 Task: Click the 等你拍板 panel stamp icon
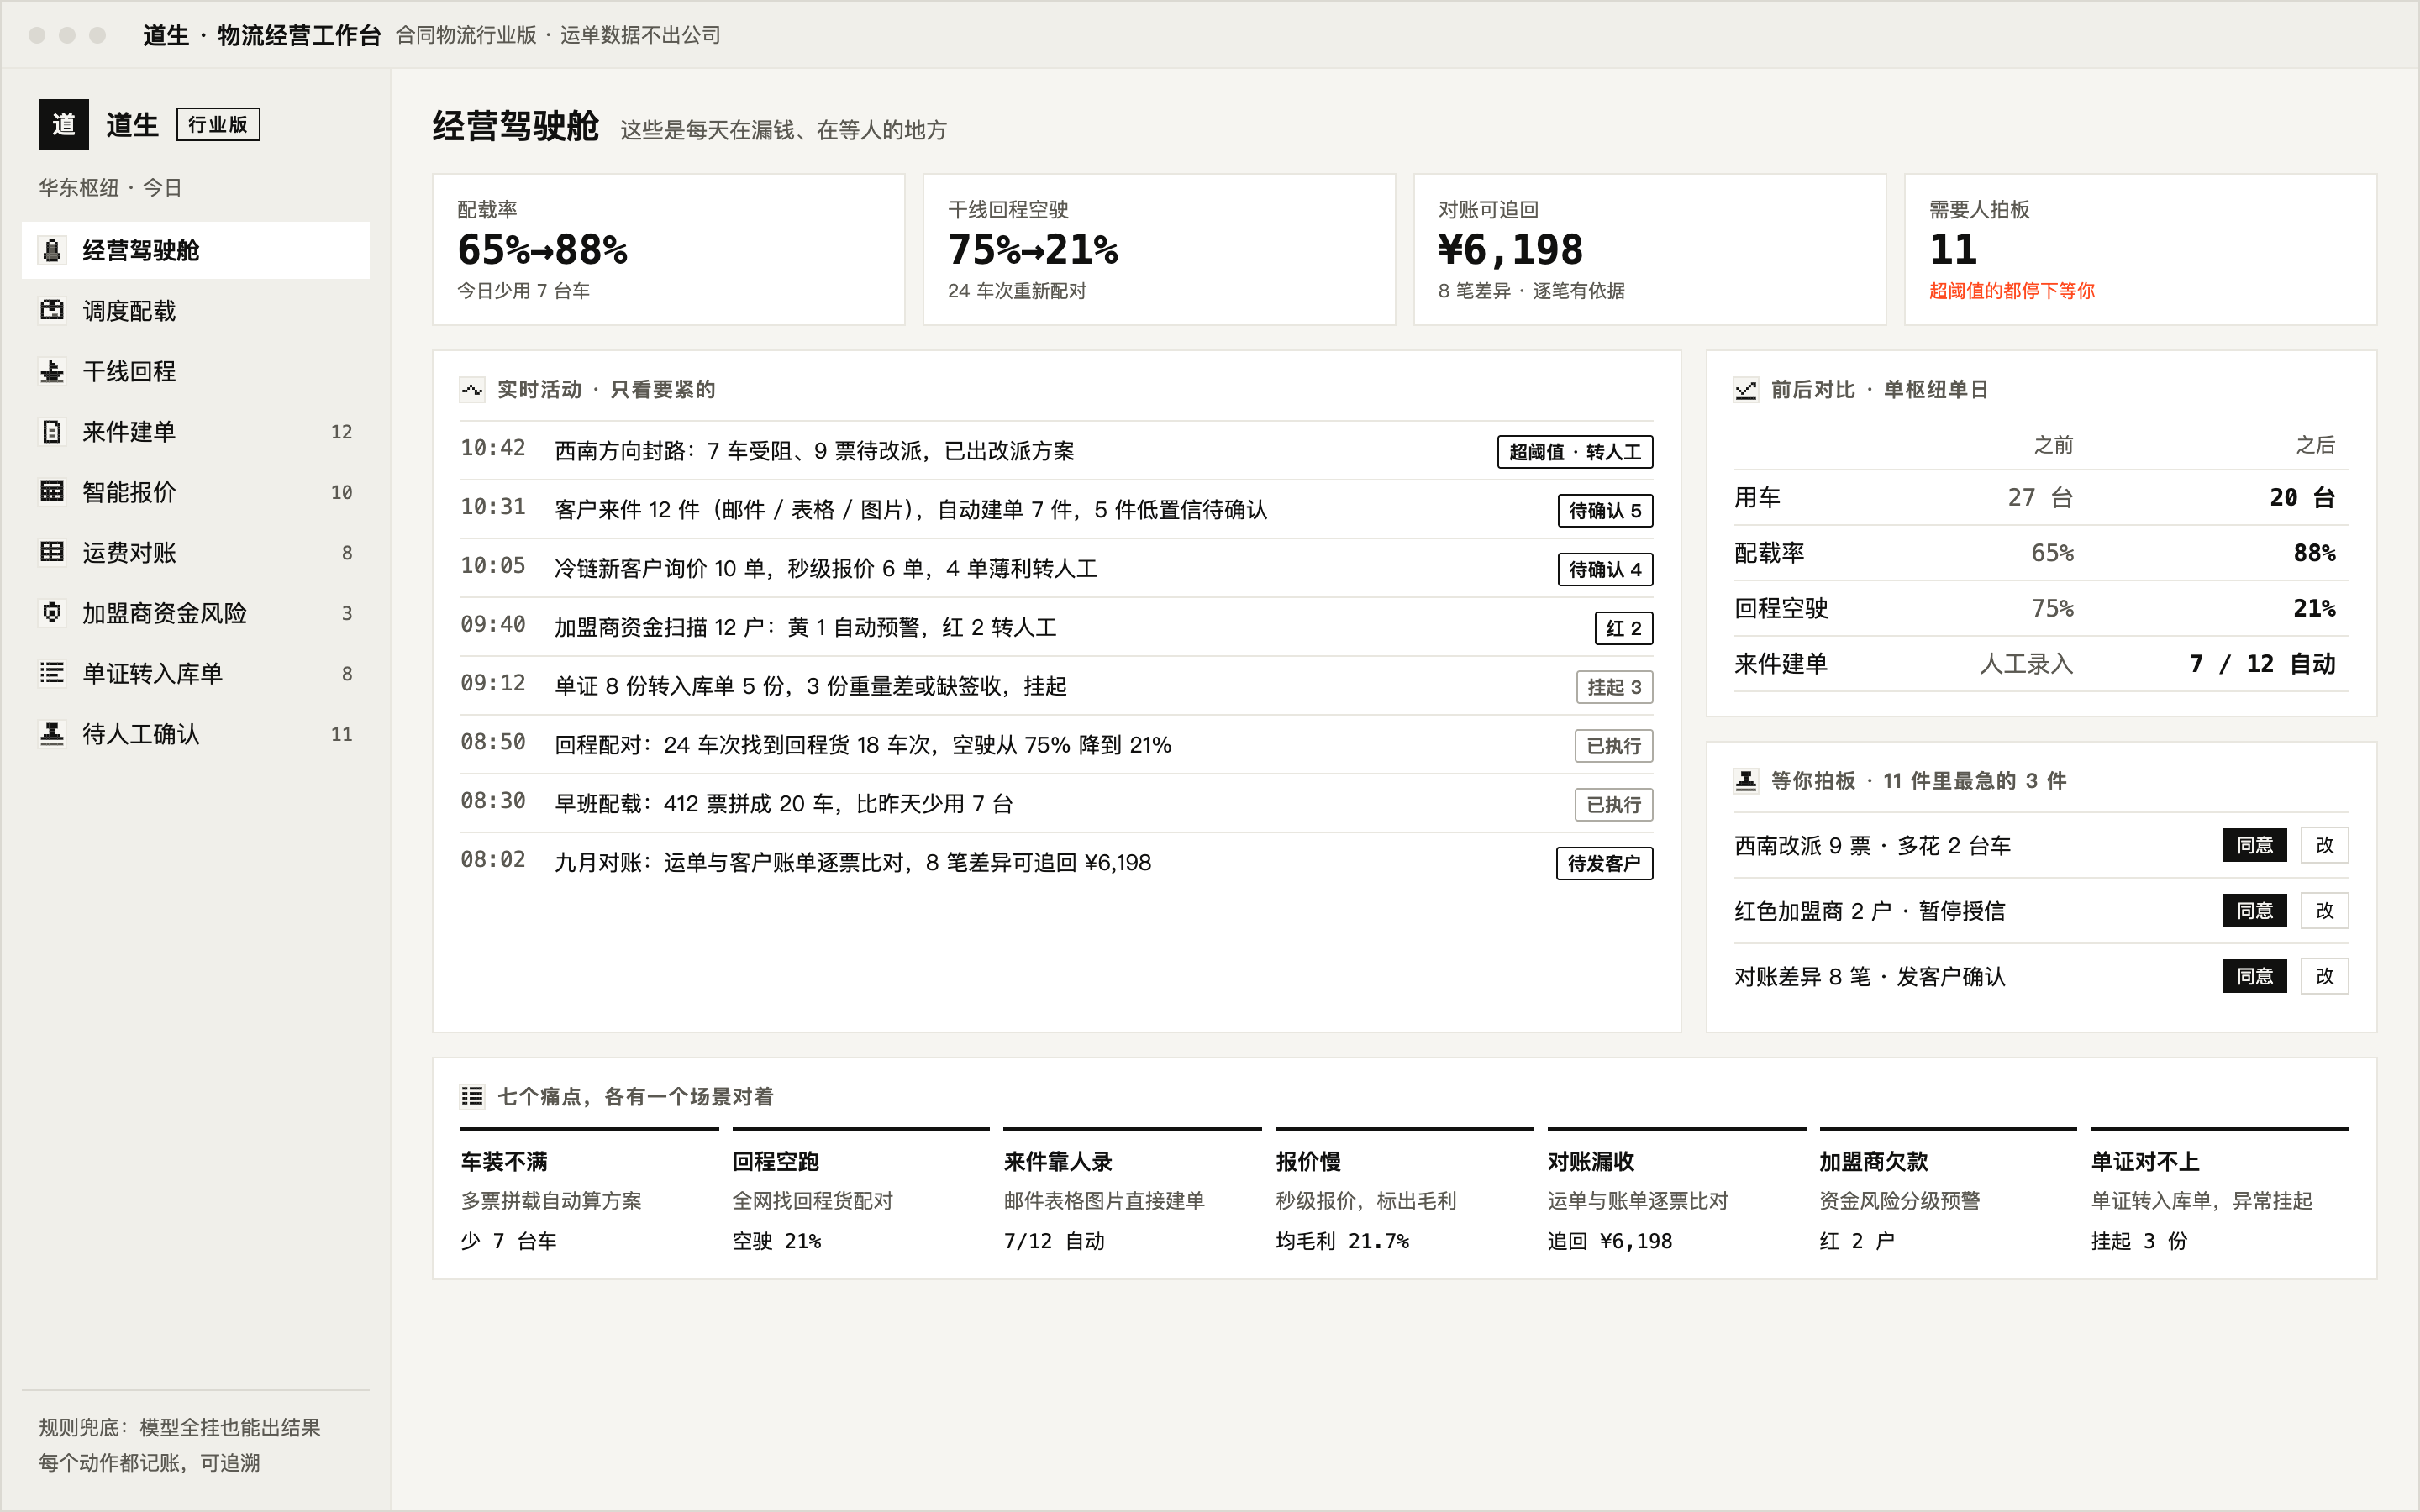pos(1746,780)
